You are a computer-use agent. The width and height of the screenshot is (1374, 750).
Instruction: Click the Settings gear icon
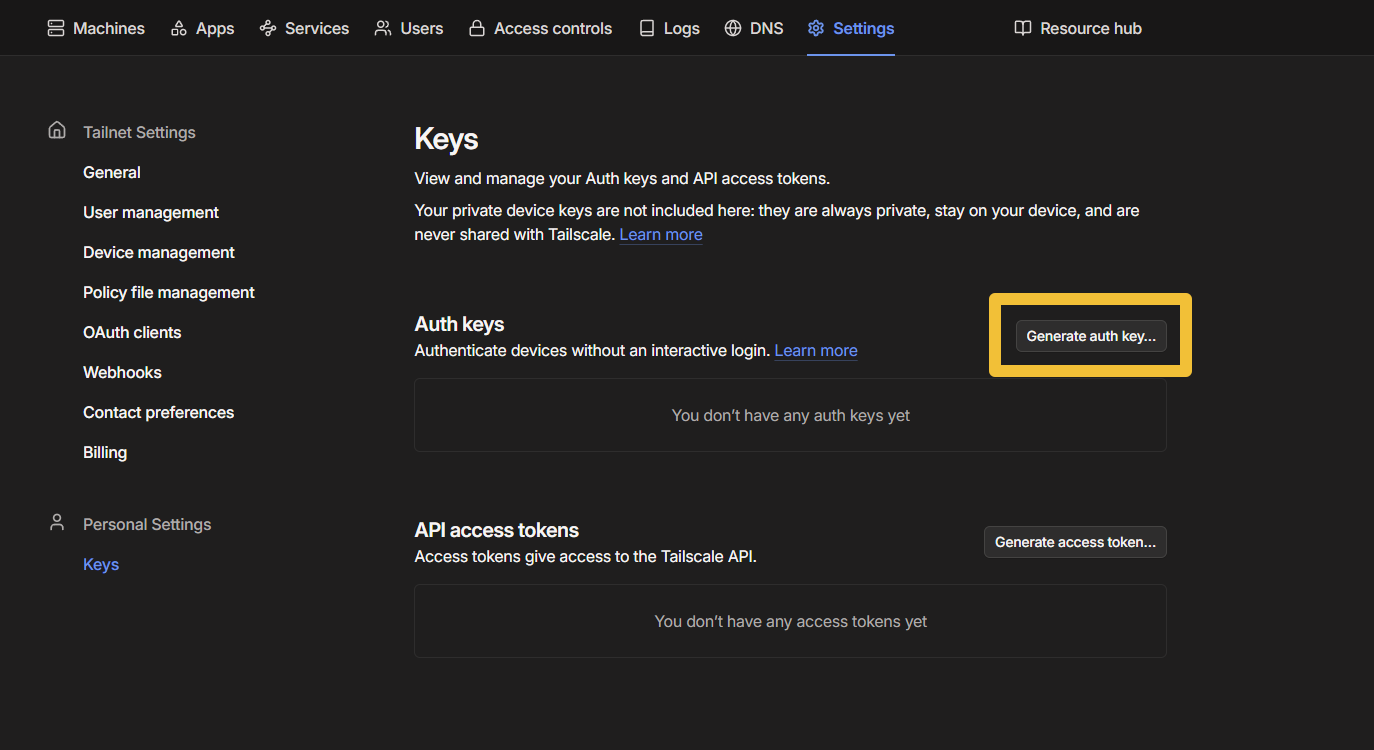(816, 28)
